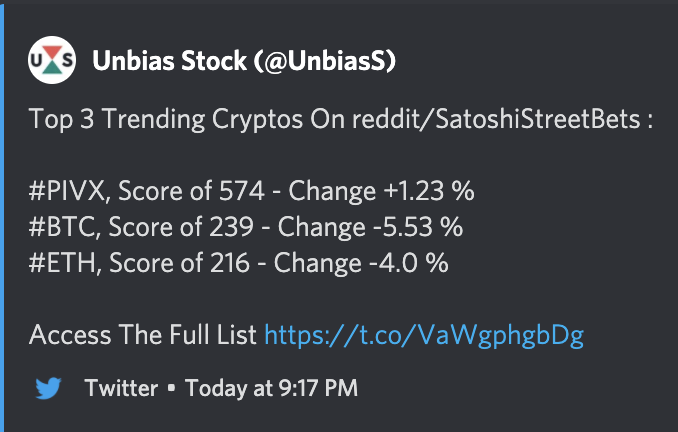
Task: Click the Unbias Stock avatar logo
Action: pos(52,60)
